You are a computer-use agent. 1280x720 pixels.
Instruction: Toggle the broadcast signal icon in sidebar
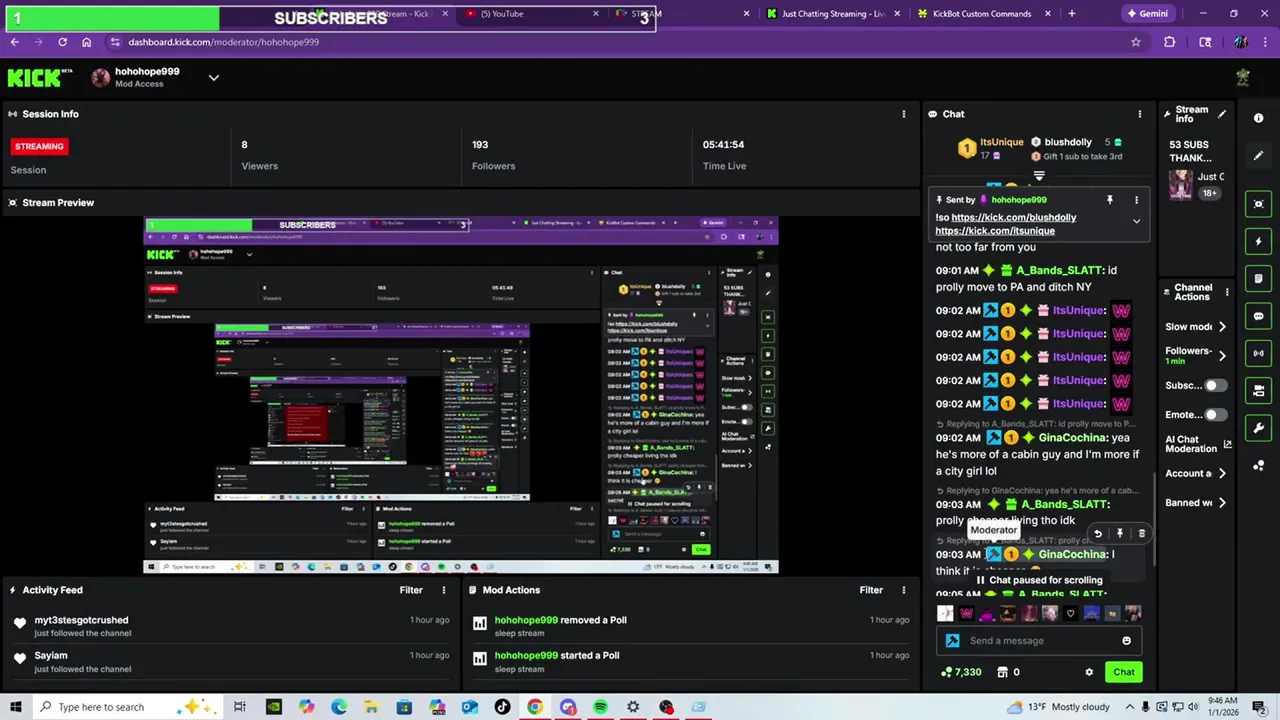click(x=1258, y=353)
